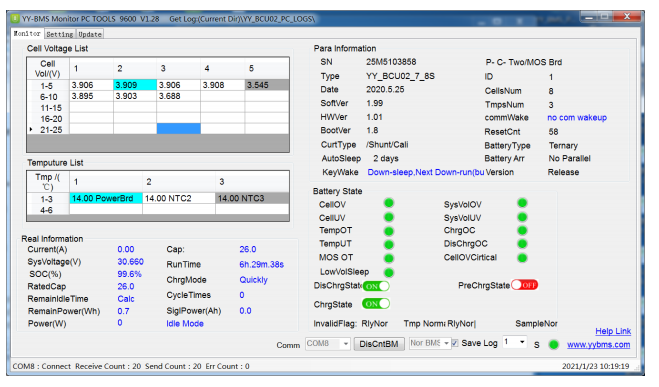
Task: Open the Update tab
Action: coord(90,34)
